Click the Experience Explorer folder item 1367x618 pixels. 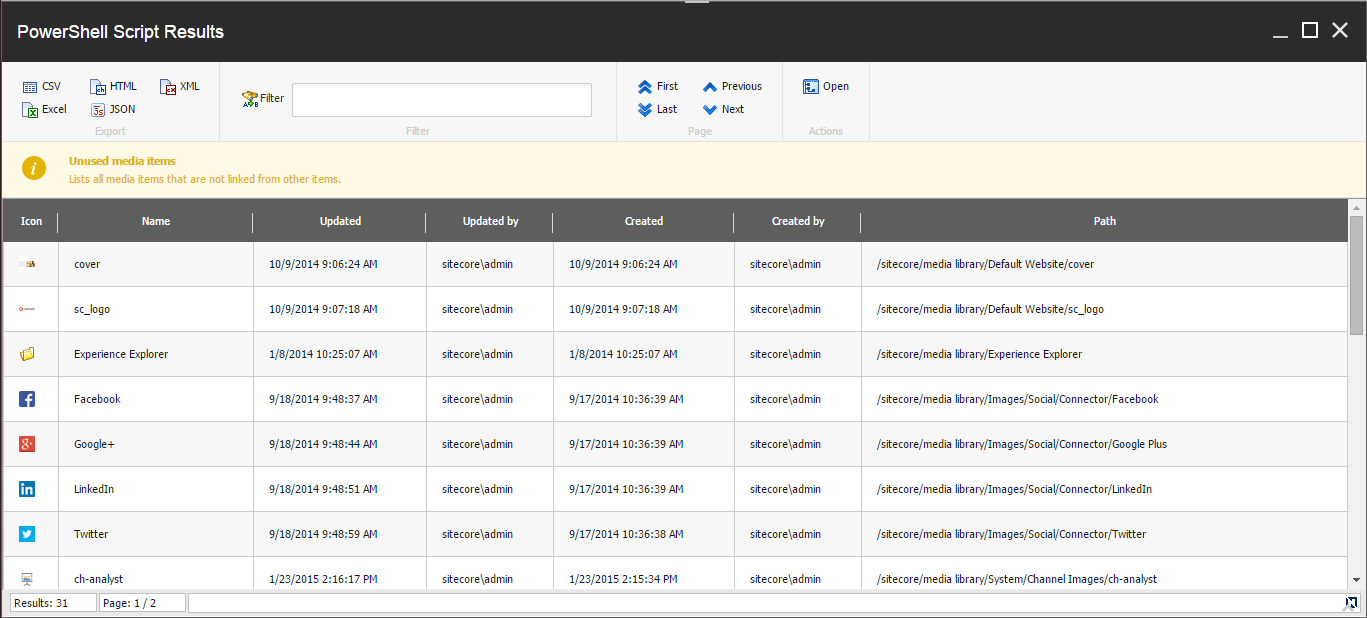(x=120, y=354)
